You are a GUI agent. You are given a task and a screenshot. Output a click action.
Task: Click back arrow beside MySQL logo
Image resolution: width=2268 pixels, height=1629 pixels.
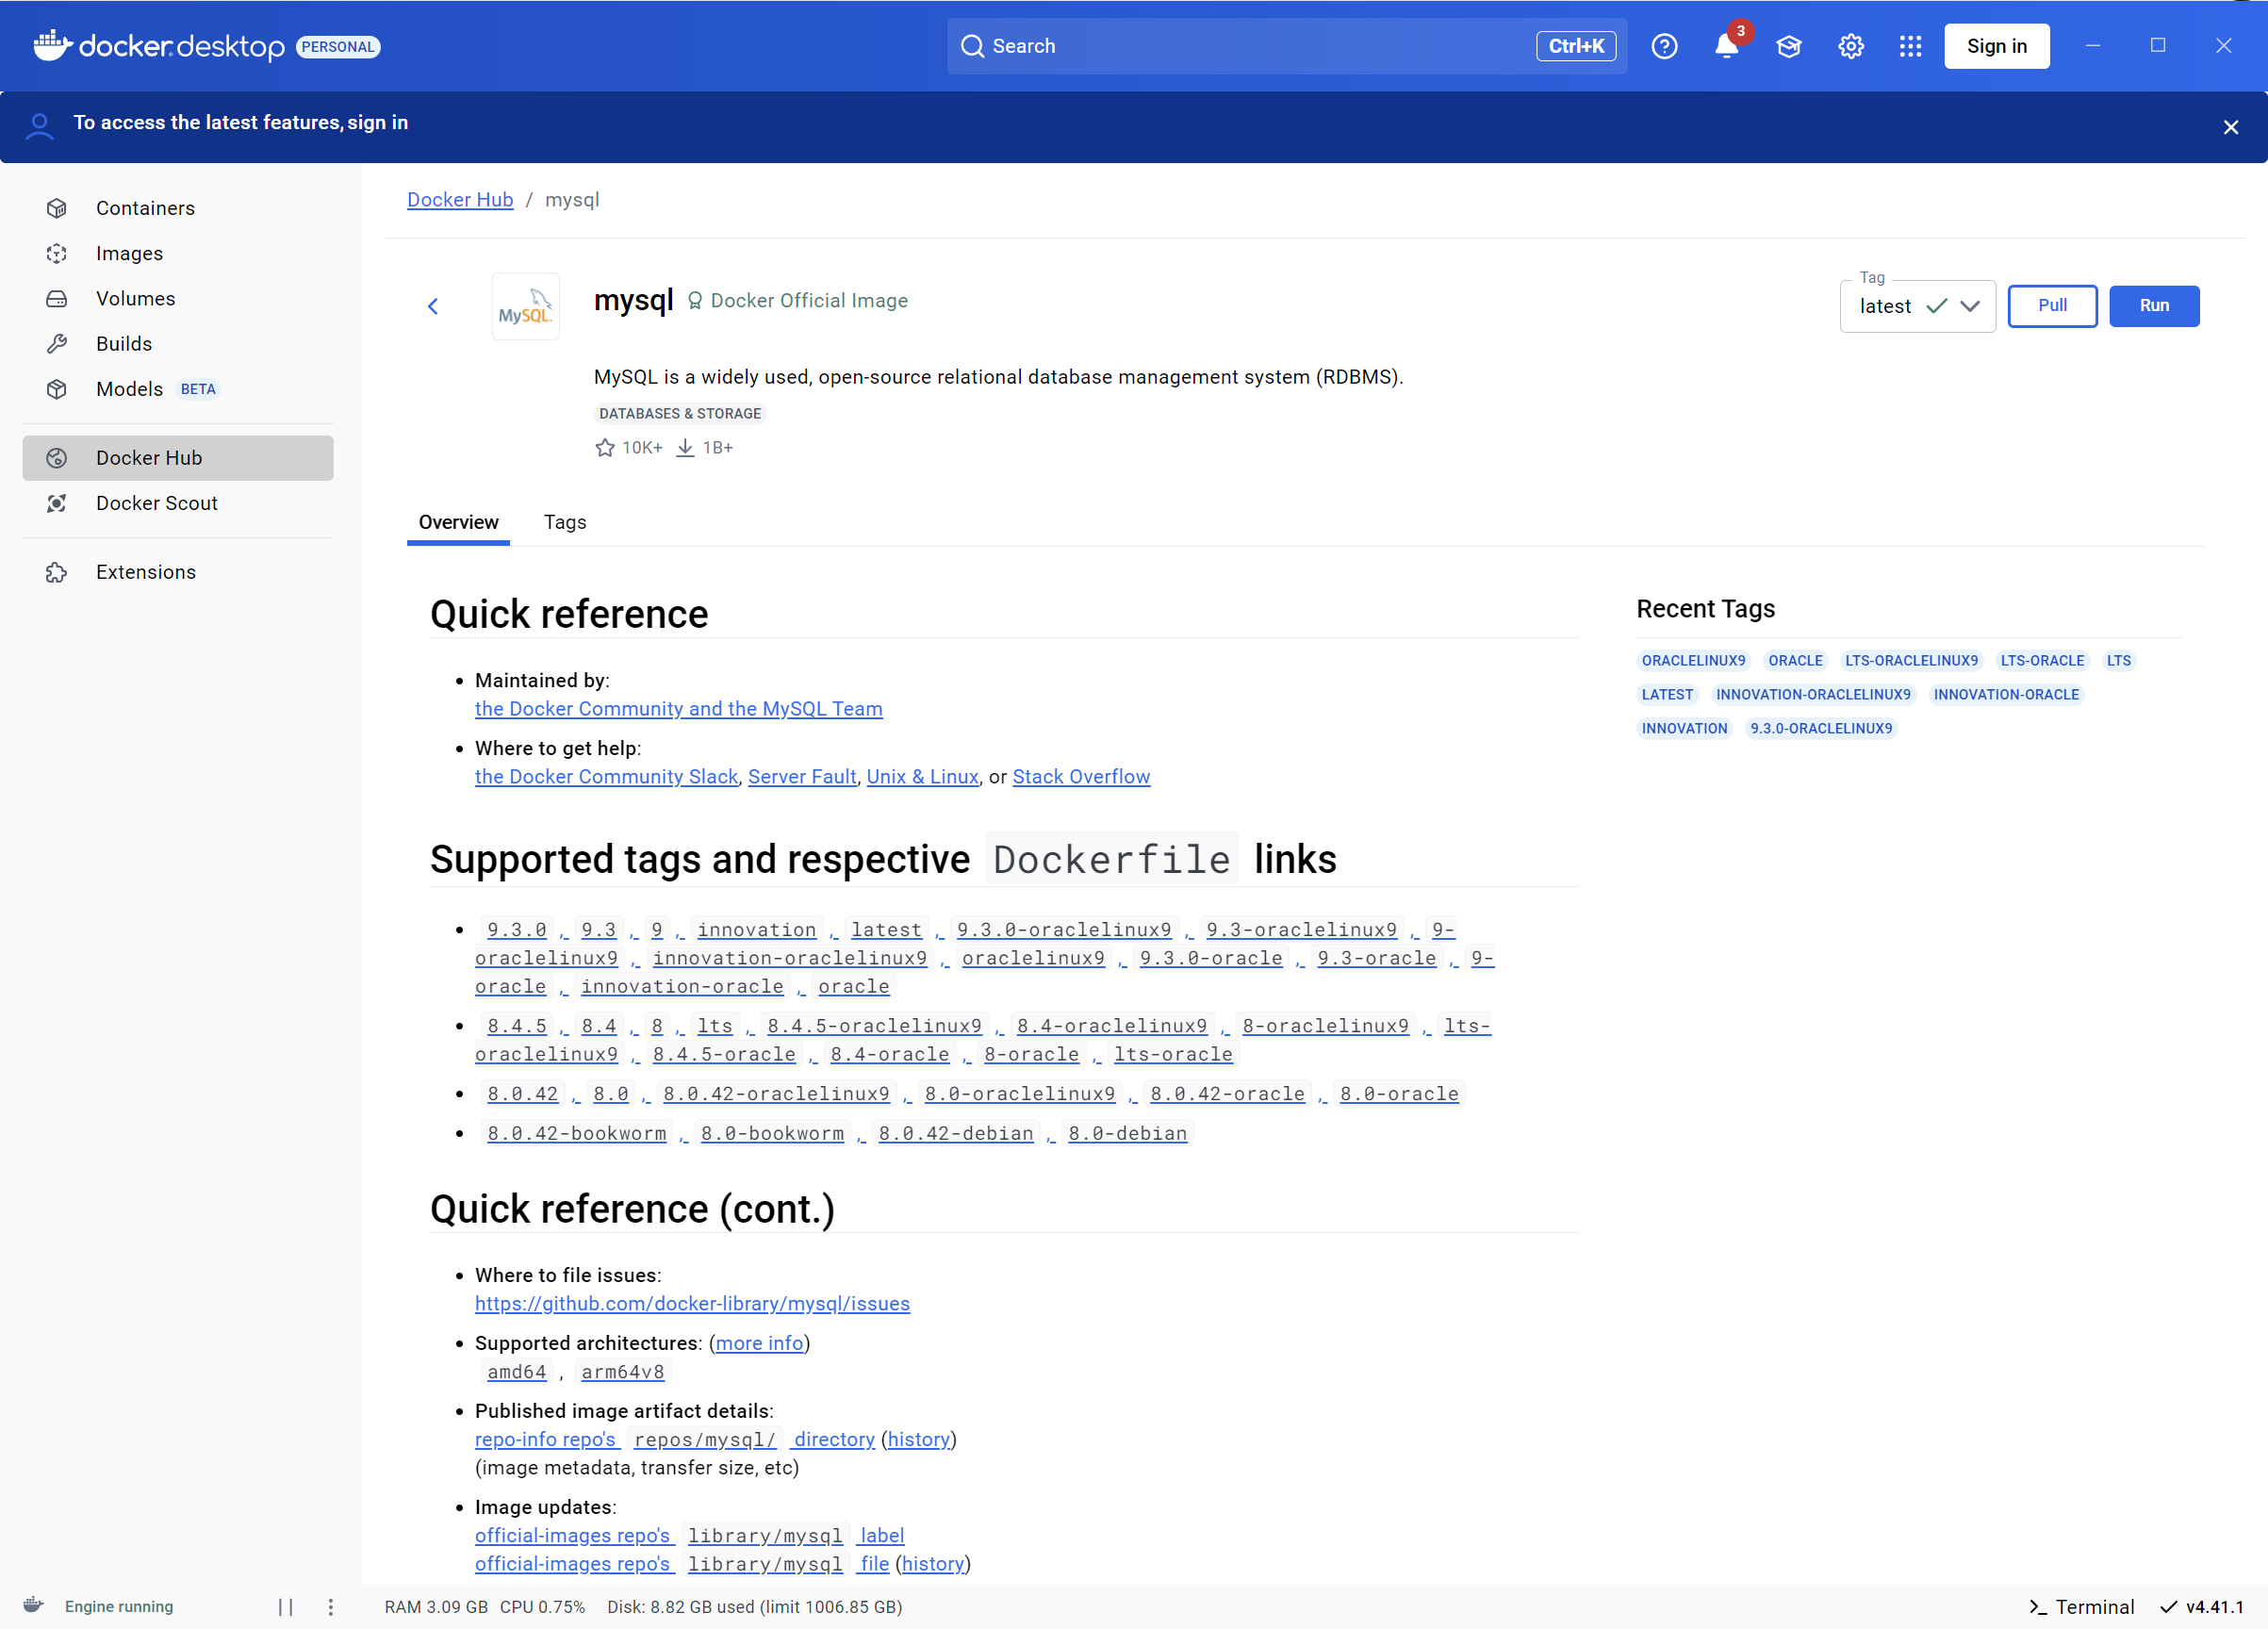pyautogui.click(x=433, y=307)
